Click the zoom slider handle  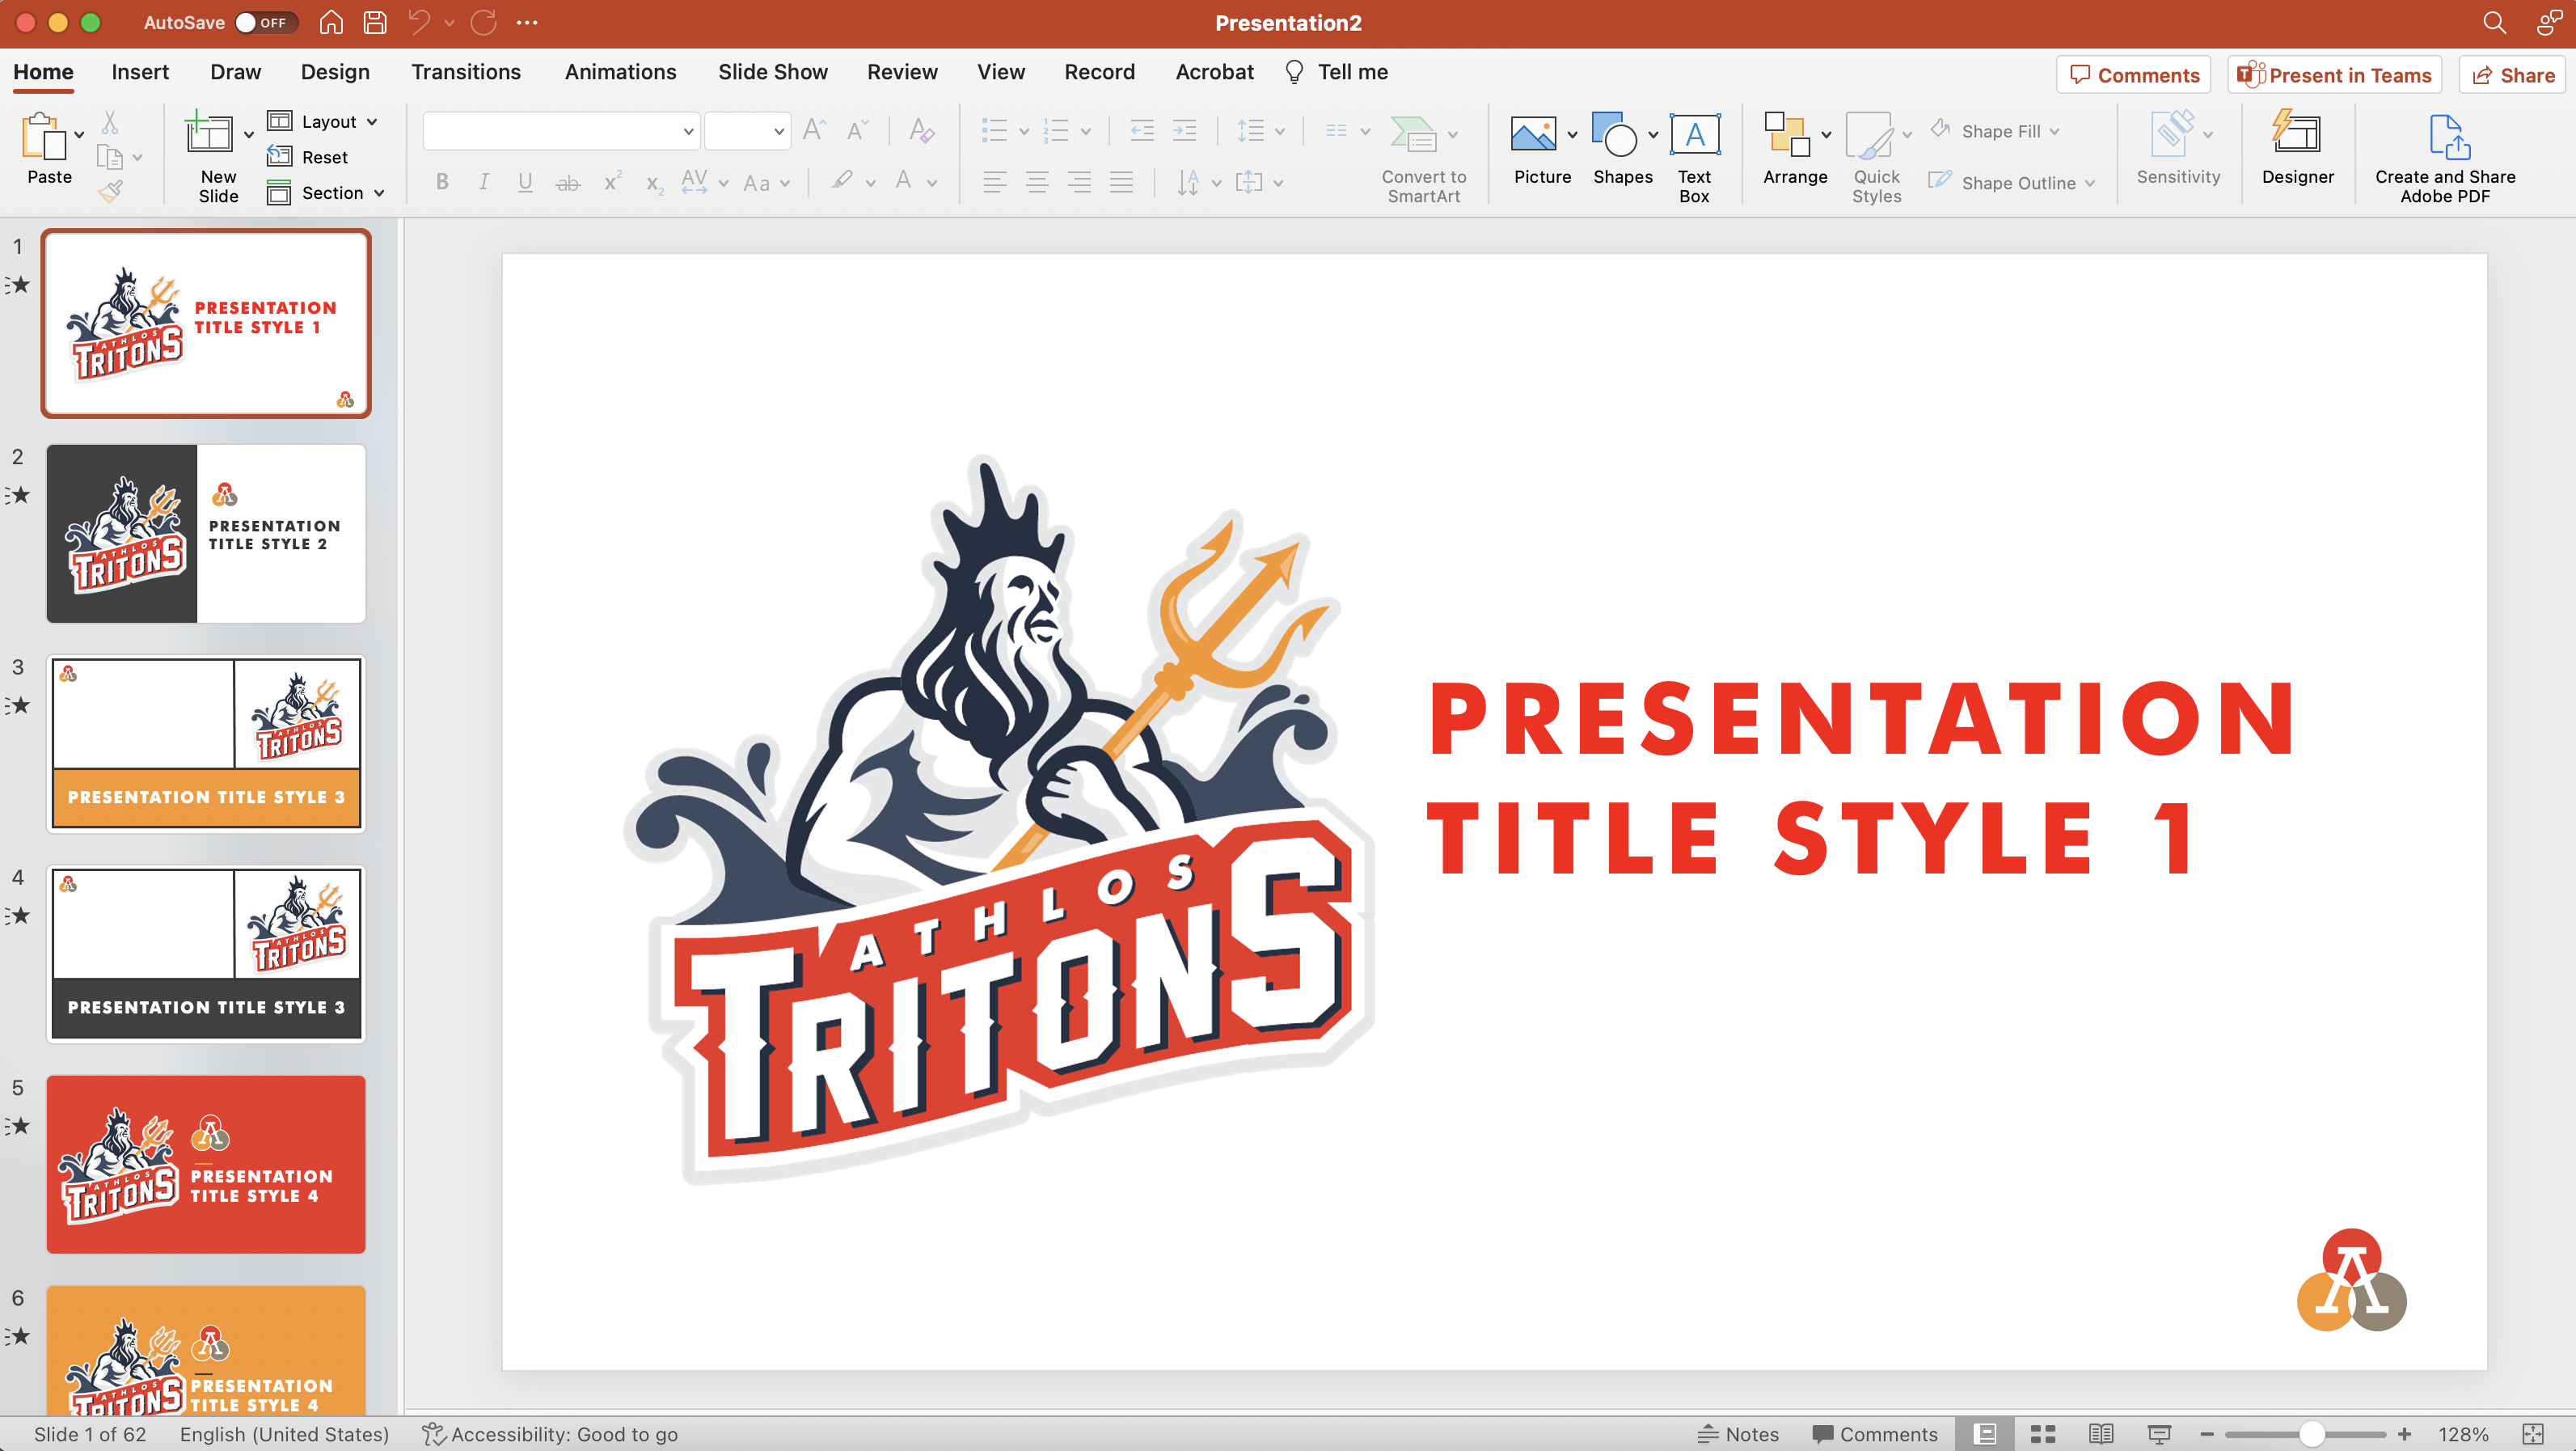(x=2311, y=1434)
